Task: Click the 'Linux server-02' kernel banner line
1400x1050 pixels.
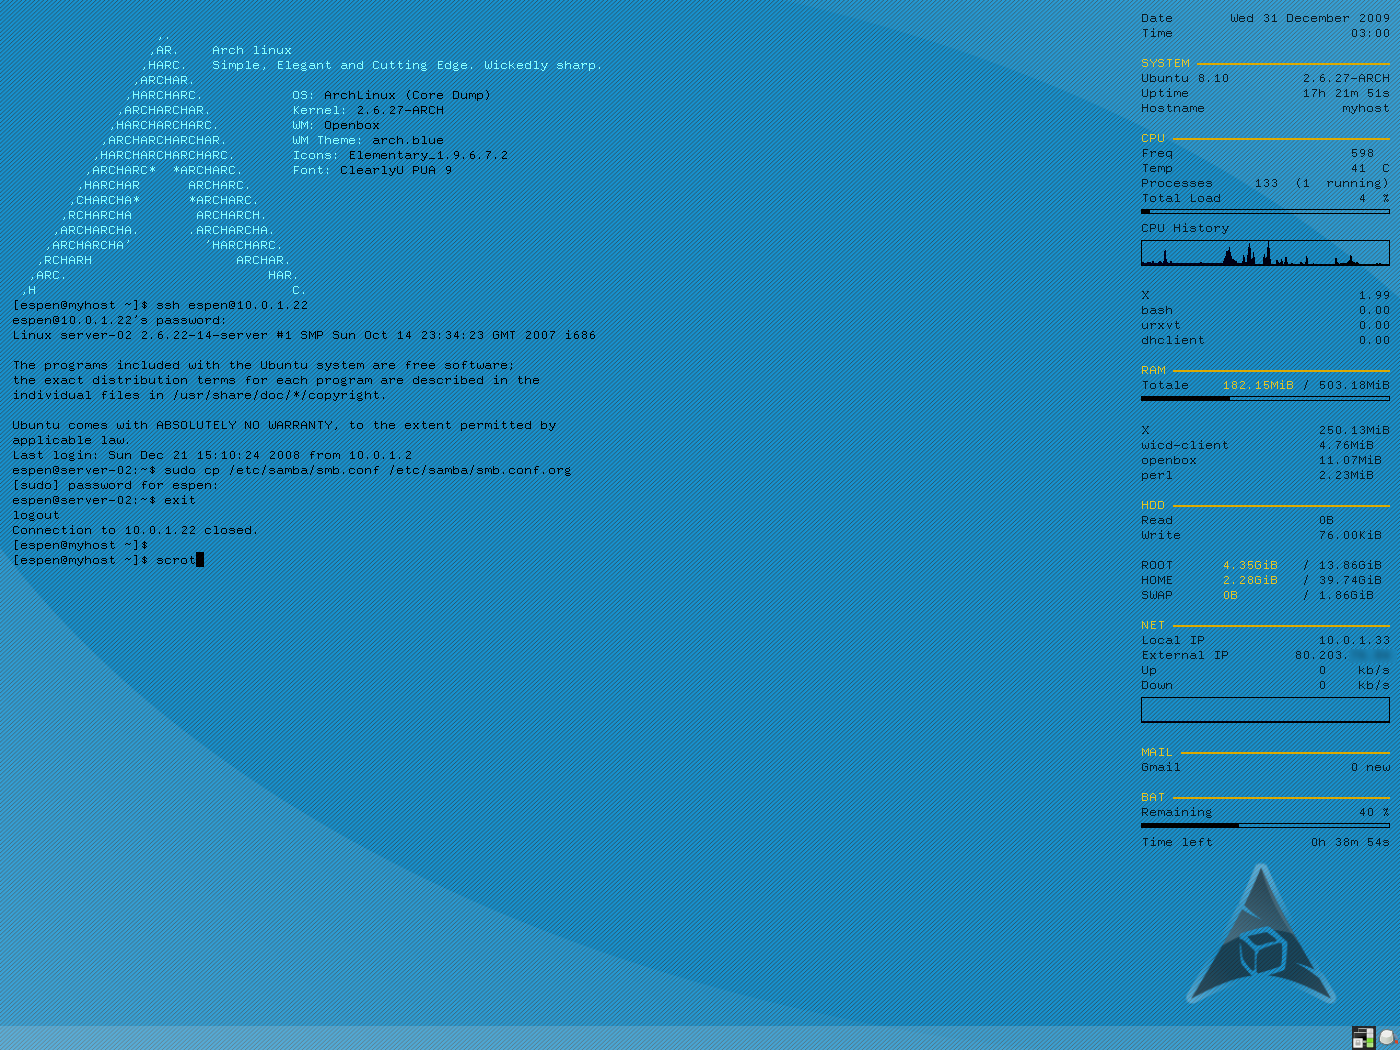Action: pyautogui.click(x=304, y=335)
